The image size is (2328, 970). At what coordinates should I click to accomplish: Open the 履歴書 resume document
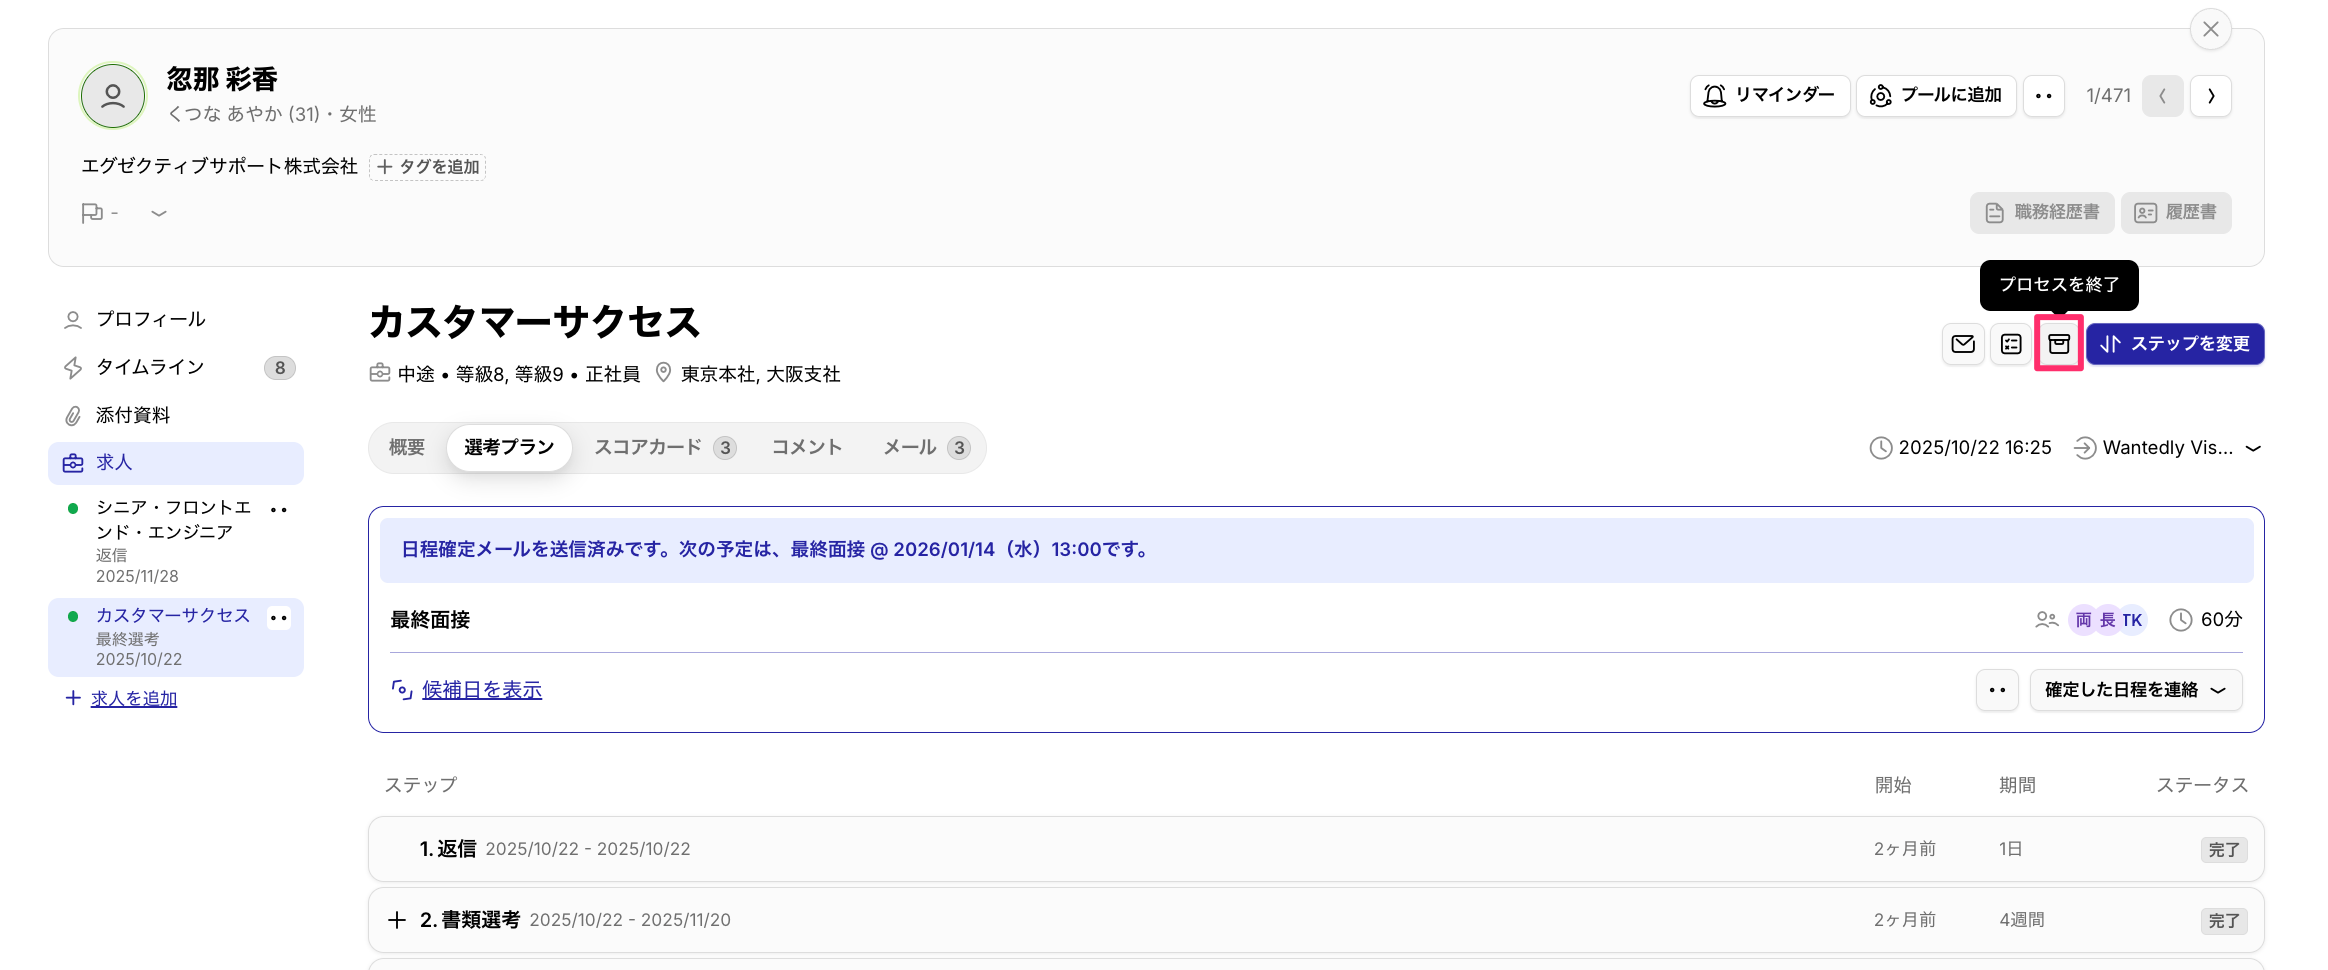click(x=2175, y=213)
